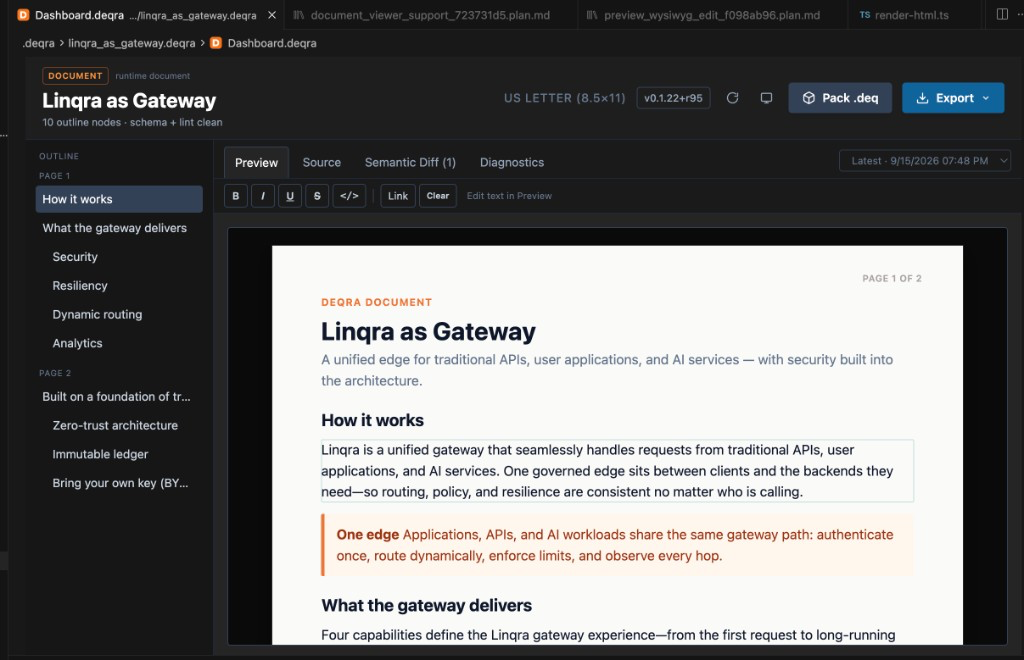Open the render-html.ts tab
Image resolution: width=1024 pixels, height=660 pixels.
(x=912, y=15)
